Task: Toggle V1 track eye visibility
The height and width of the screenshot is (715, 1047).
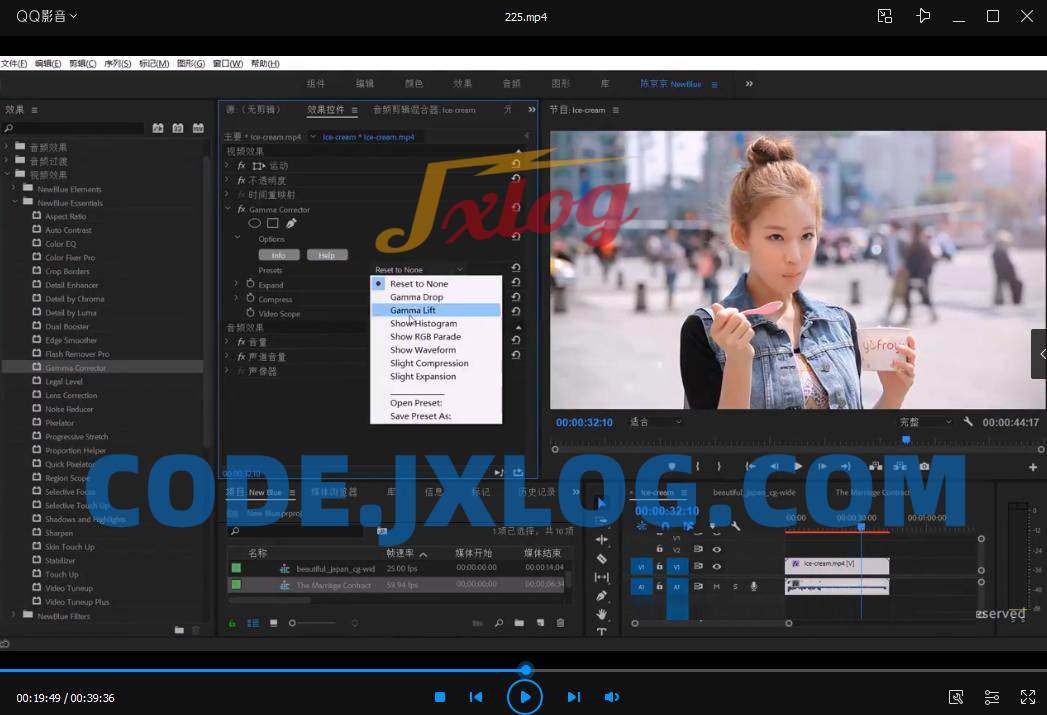Action: [x=716, y=566]
